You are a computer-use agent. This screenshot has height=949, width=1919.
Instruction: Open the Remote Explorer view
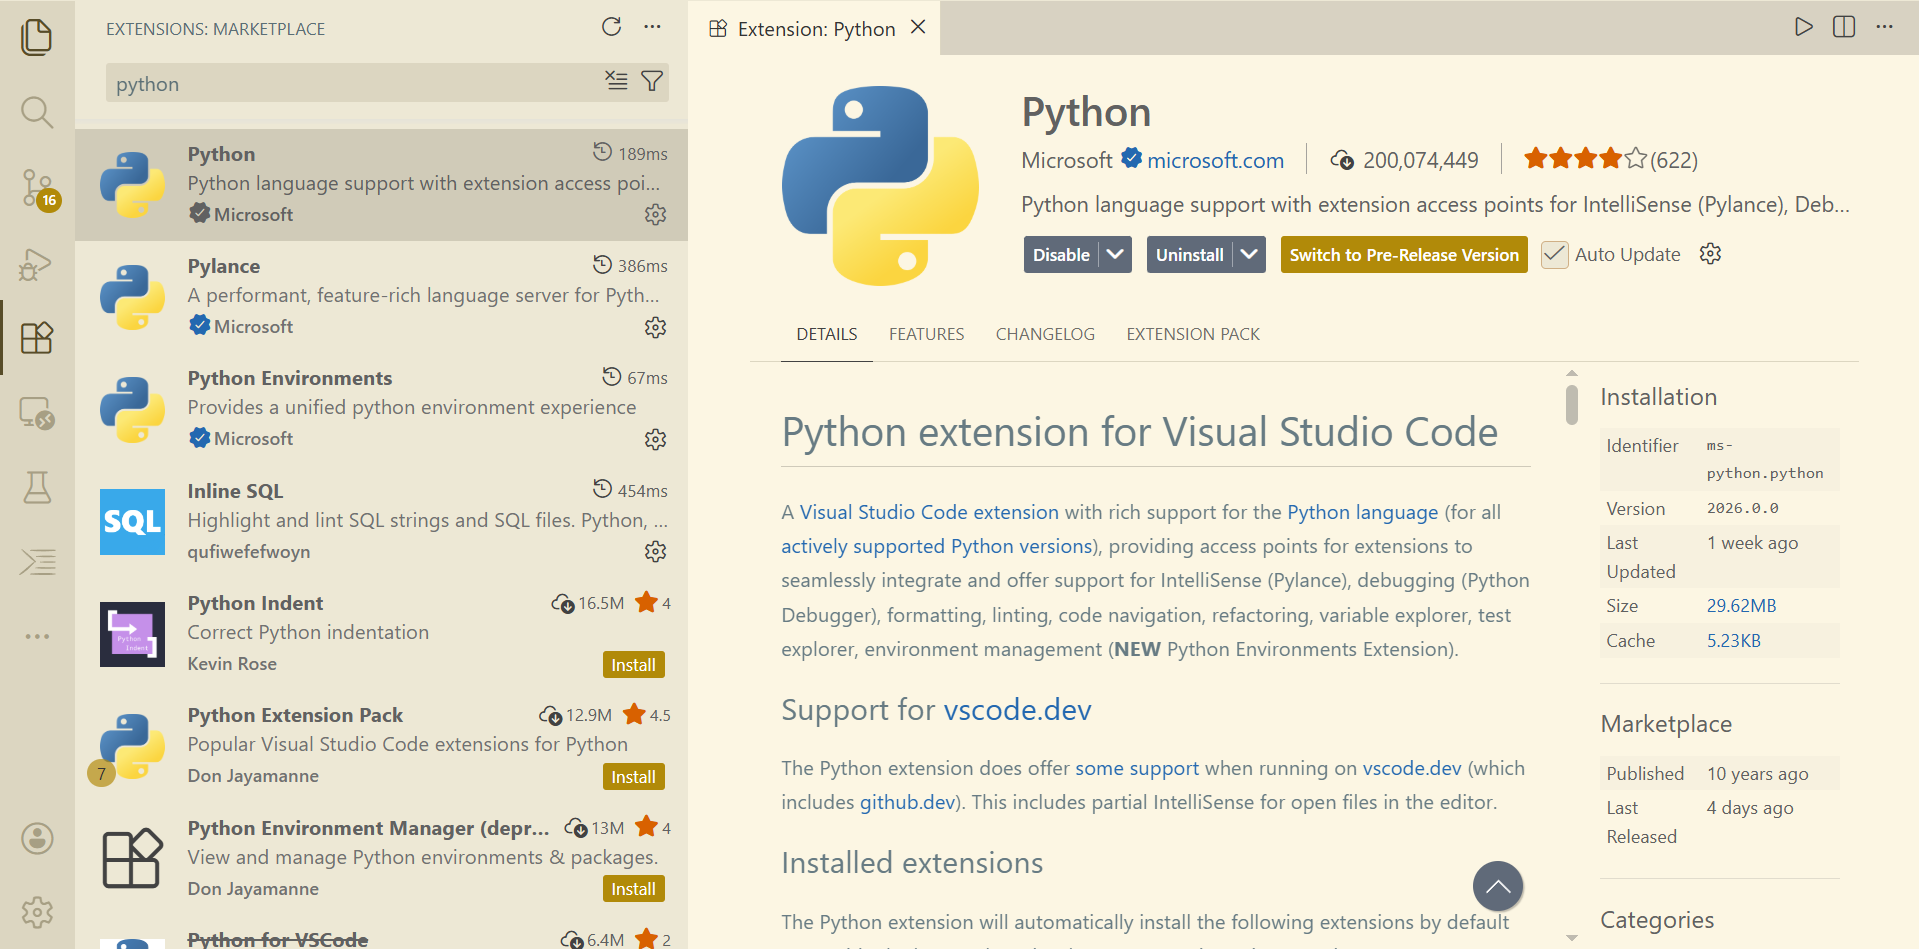(x=37, y=413)
